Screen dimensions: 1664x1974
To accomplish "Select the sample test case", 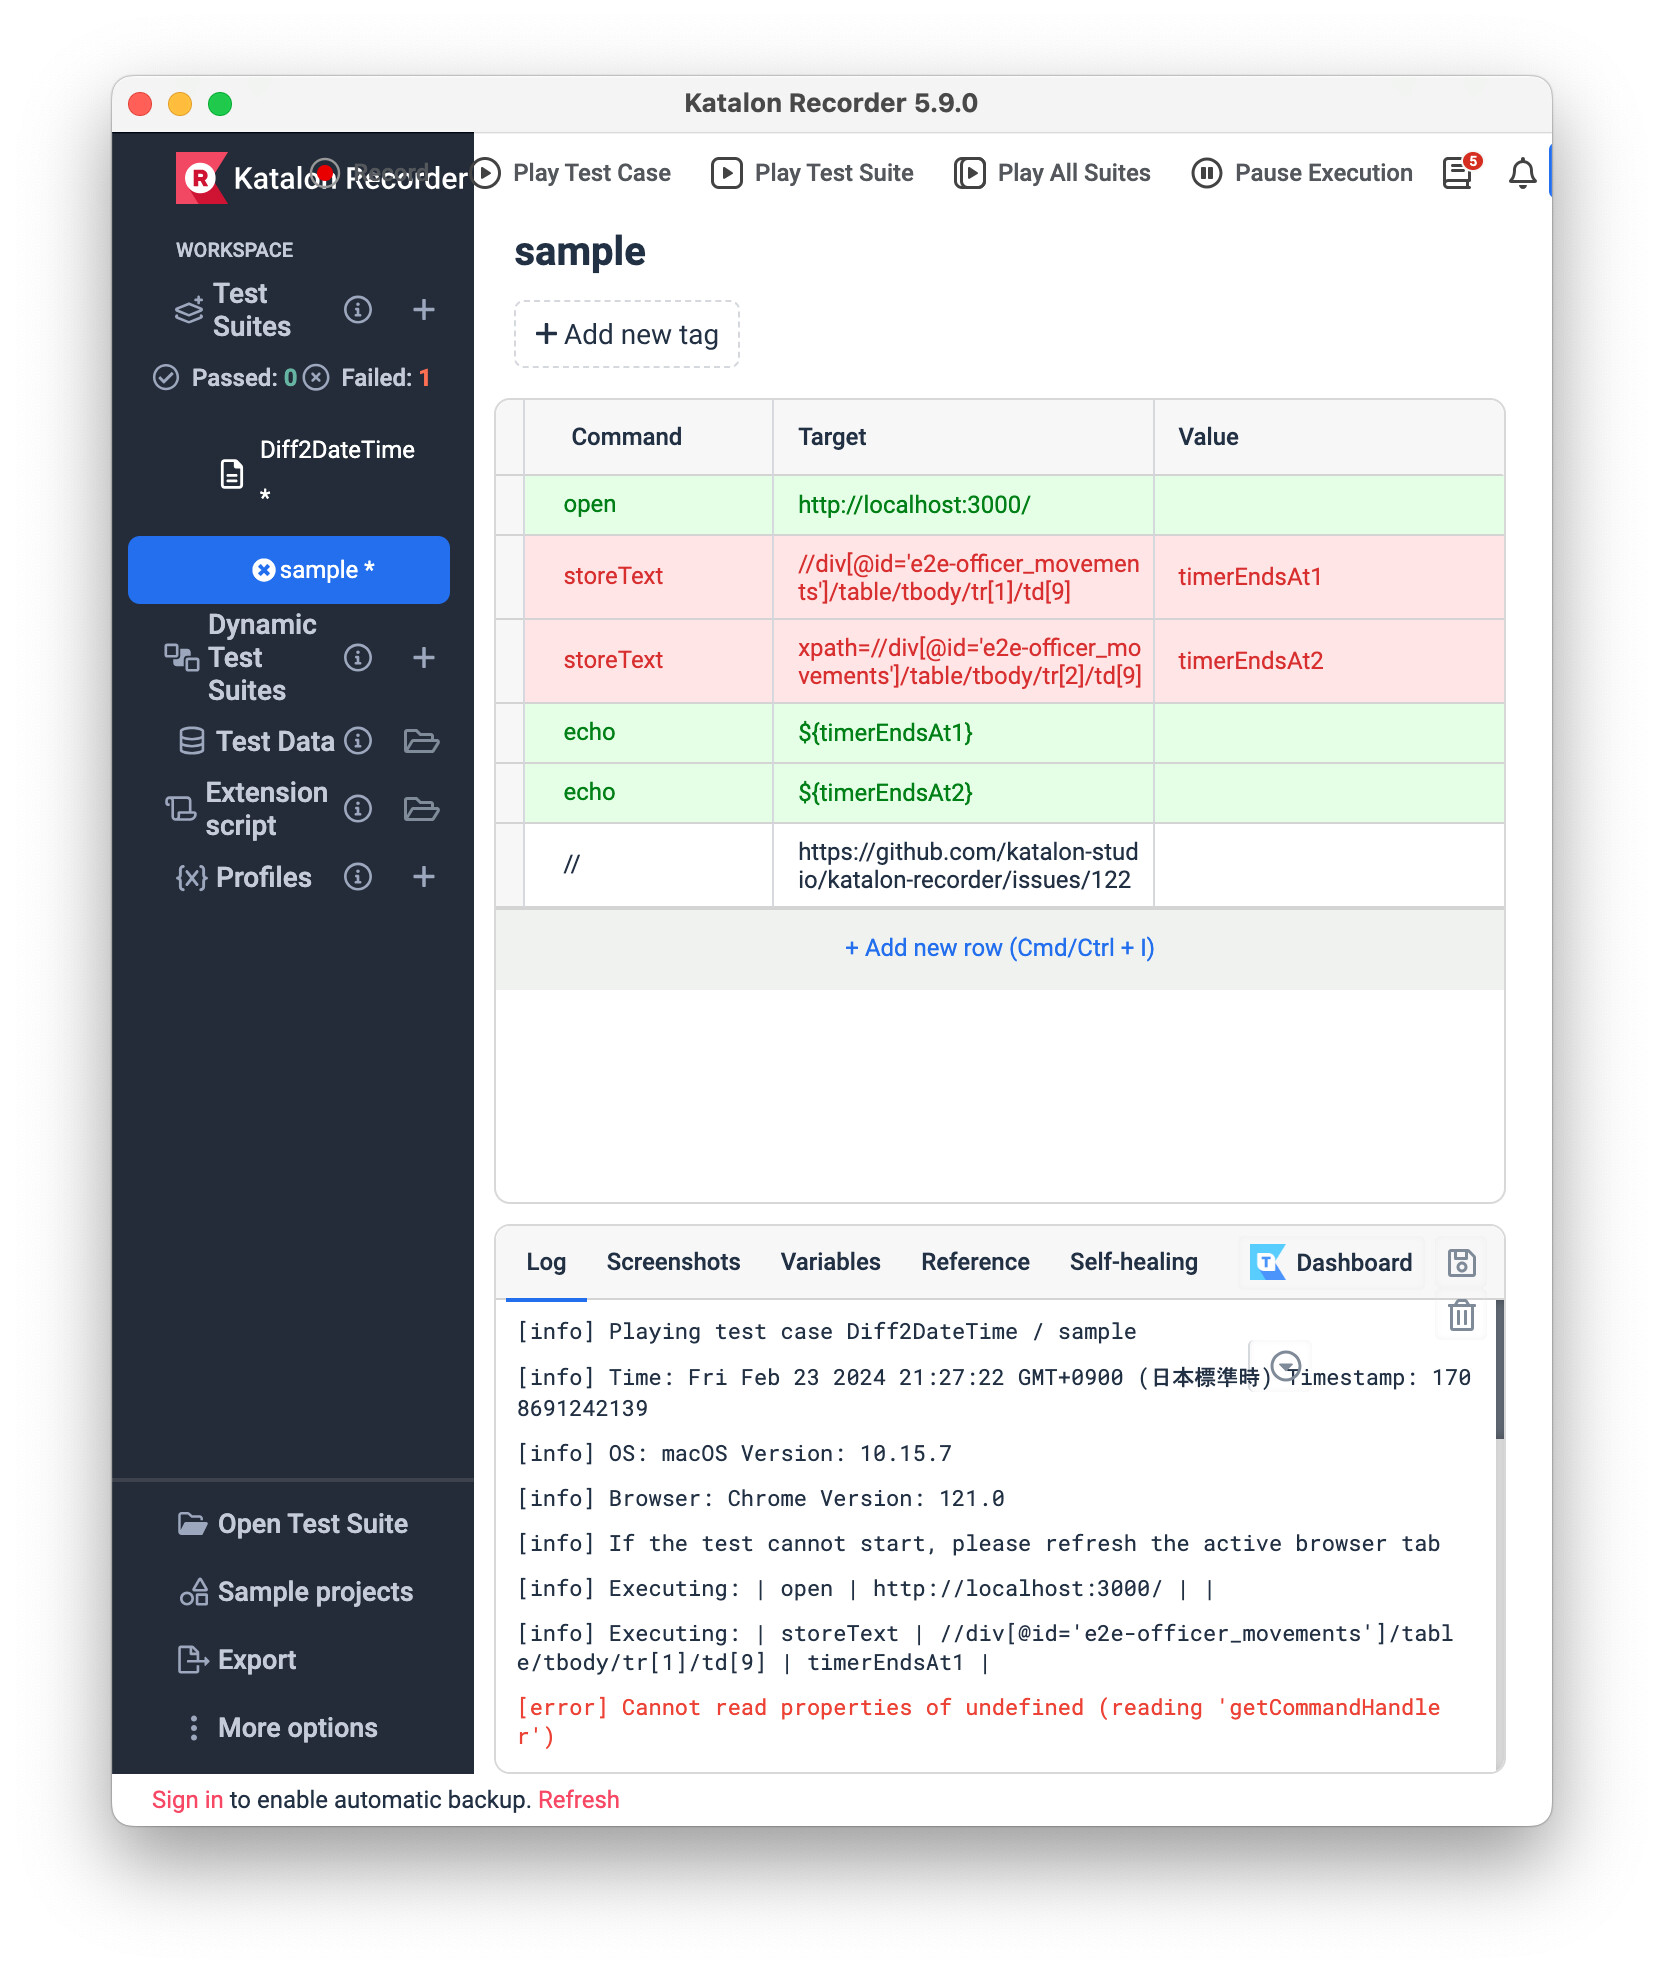I will coord(289,570).
